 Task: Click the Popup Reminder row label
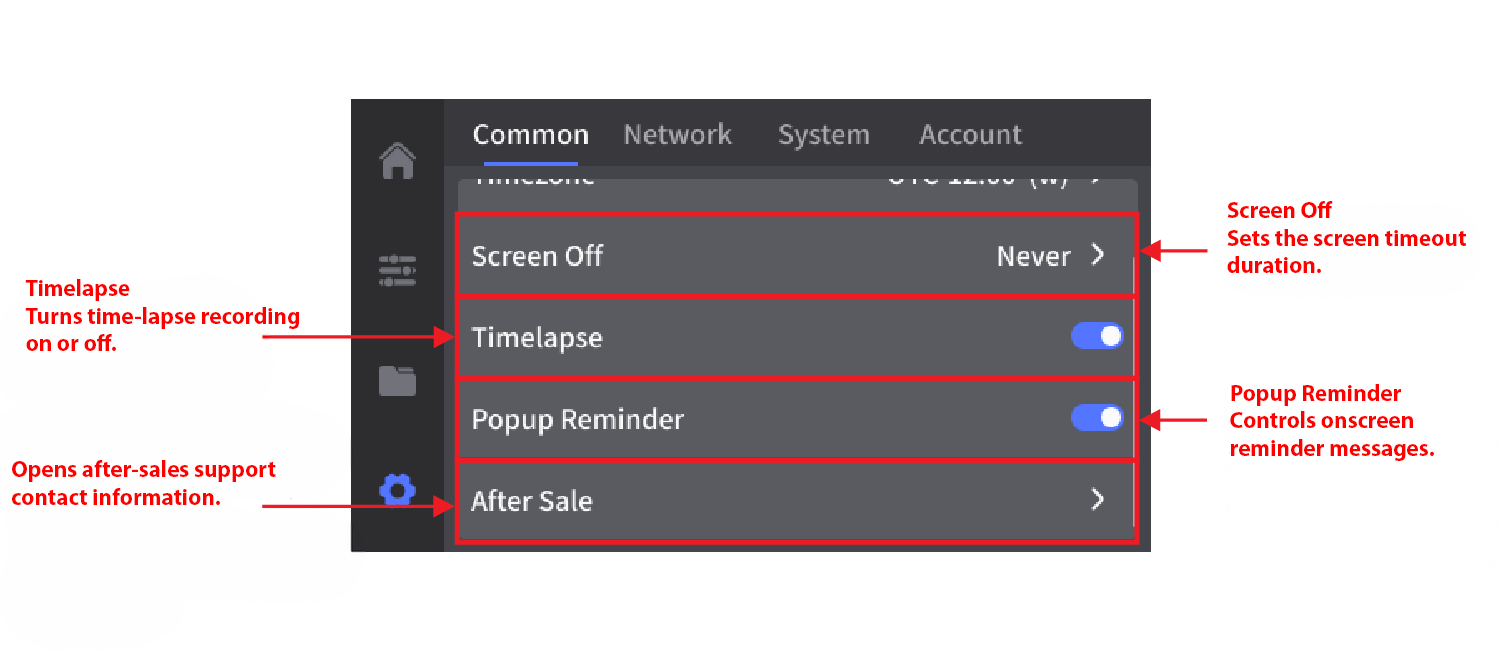click(x=577, y=420)
